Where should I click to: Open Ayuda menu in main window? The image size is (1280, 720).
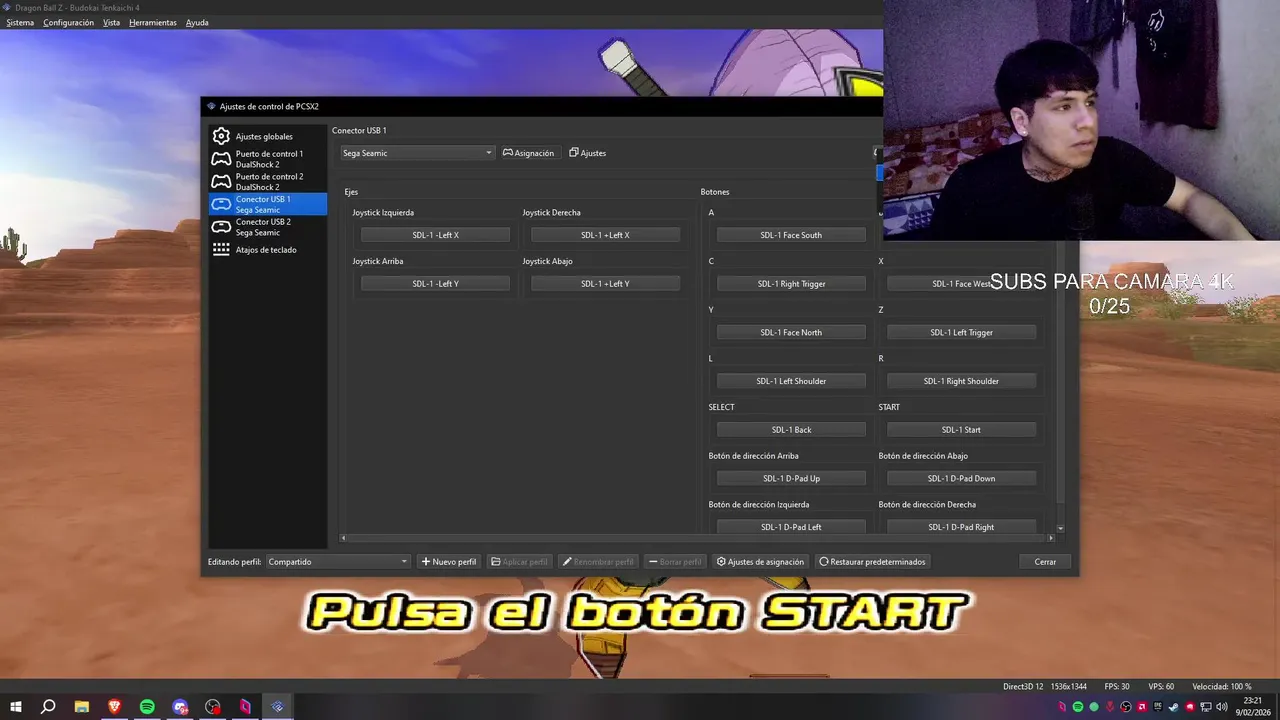(x=197, y=22)
